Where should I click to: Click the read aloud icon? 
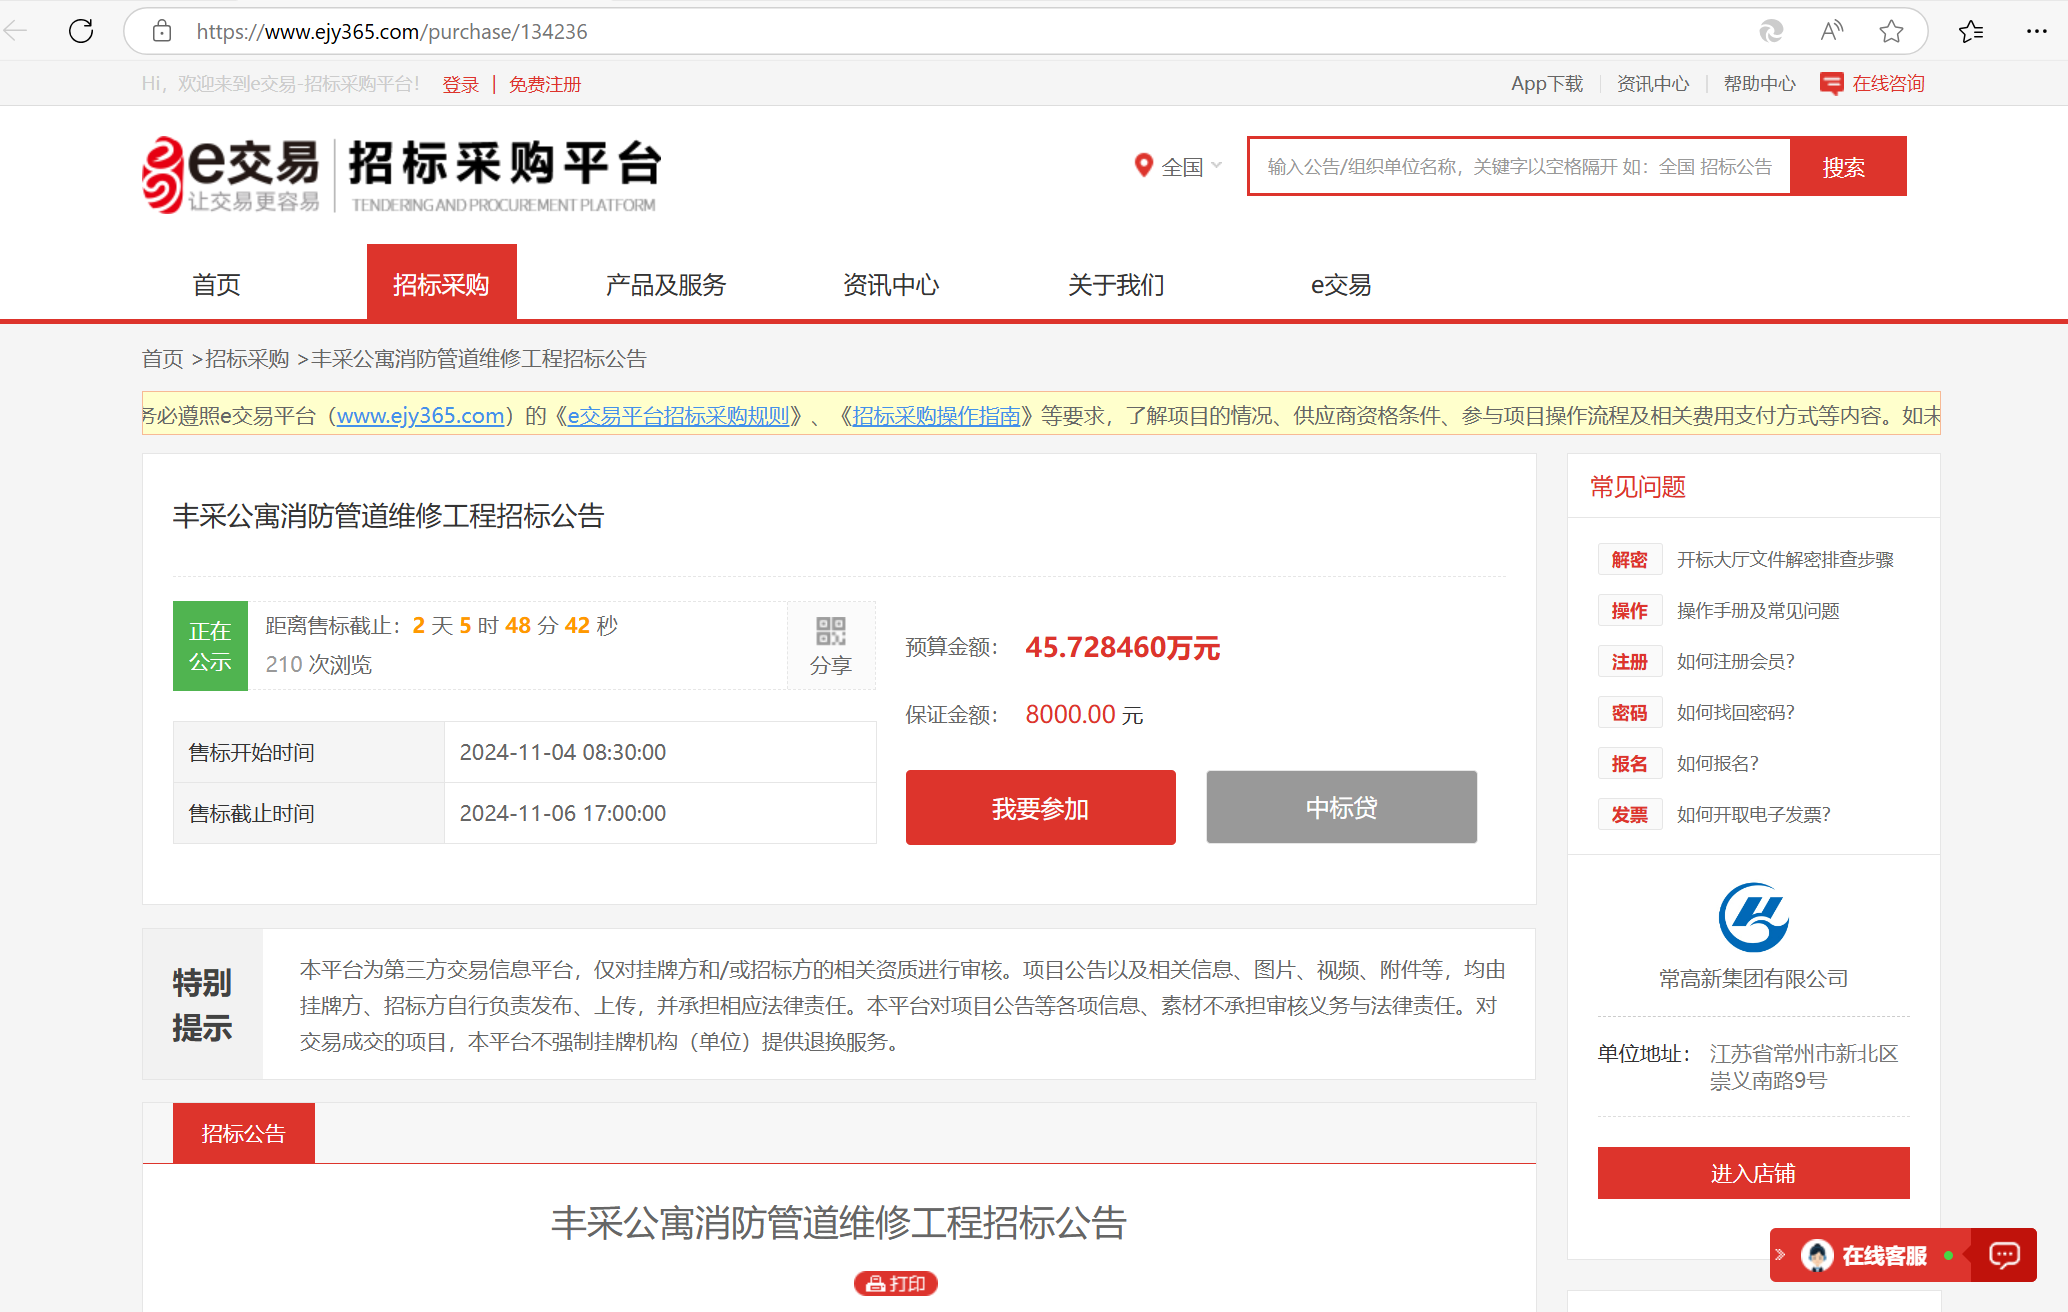(x=1831, y=31)
